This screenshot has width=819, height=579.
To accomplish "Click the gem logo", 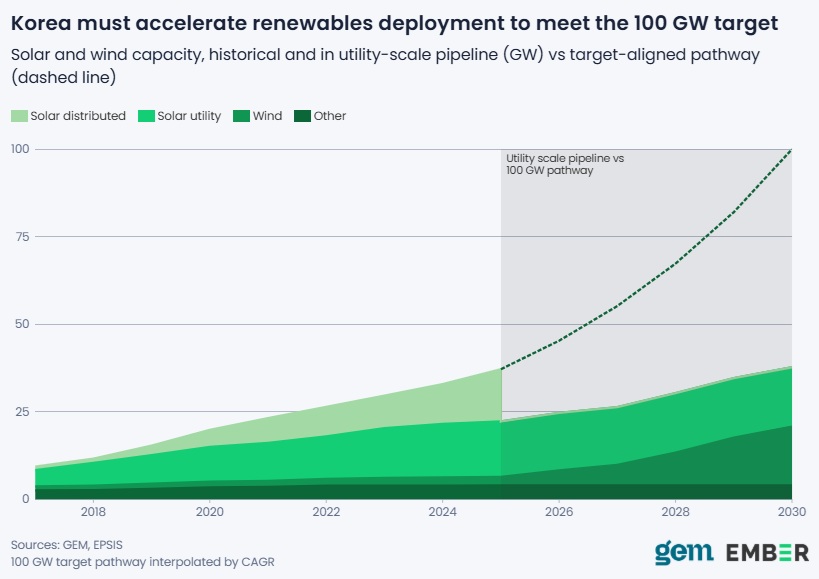I will tap(684, 552).
